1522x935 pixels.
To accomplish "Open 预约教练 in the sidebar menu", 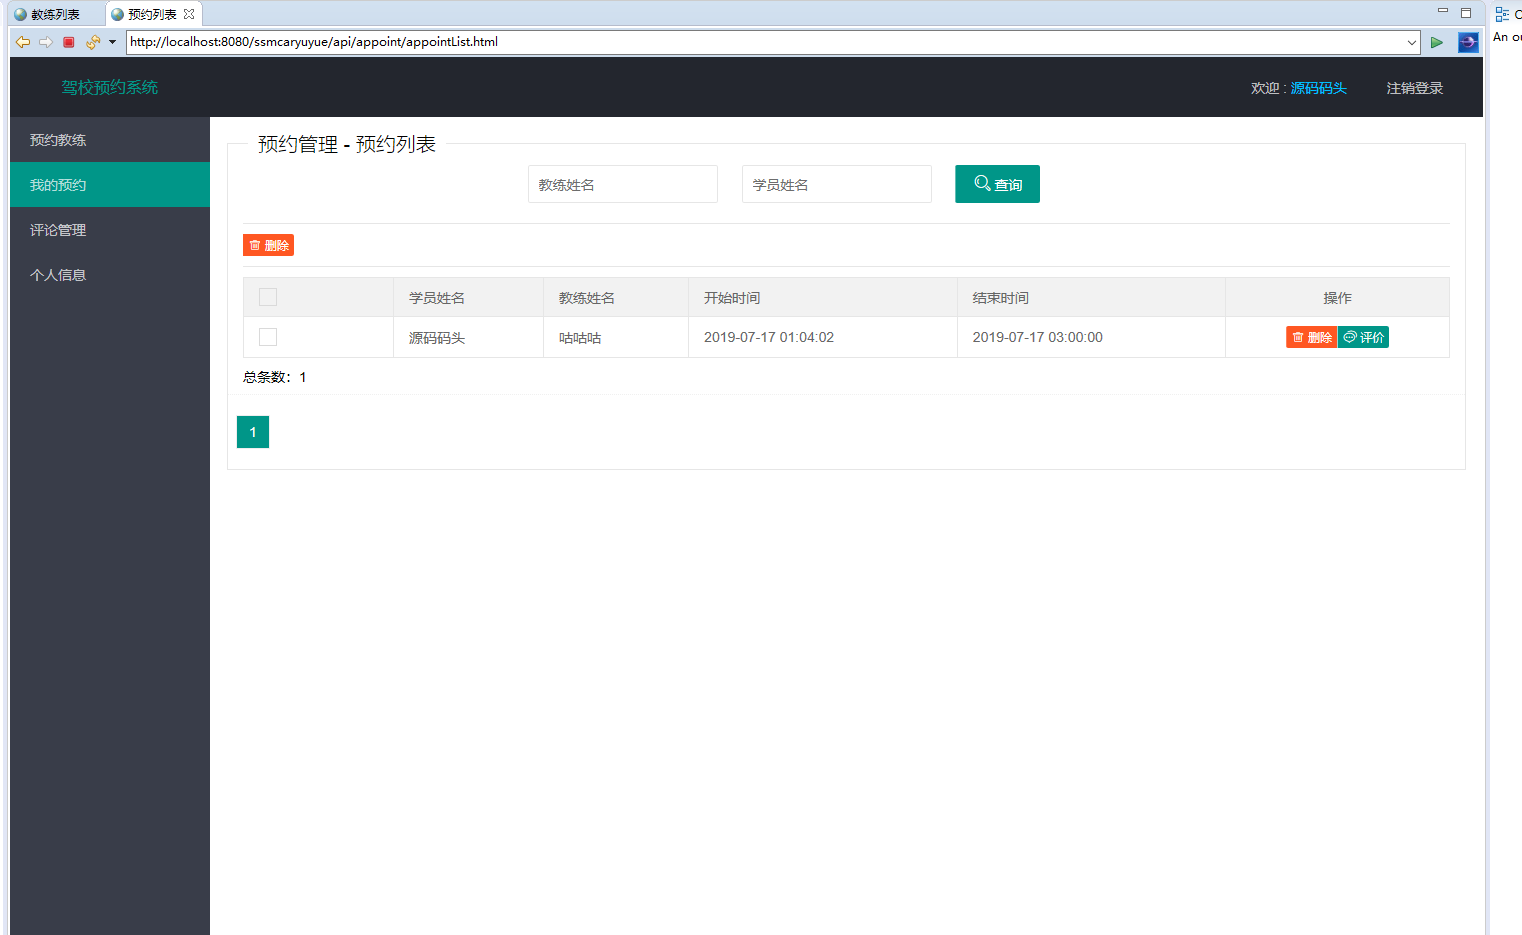I will coord(110,140).
